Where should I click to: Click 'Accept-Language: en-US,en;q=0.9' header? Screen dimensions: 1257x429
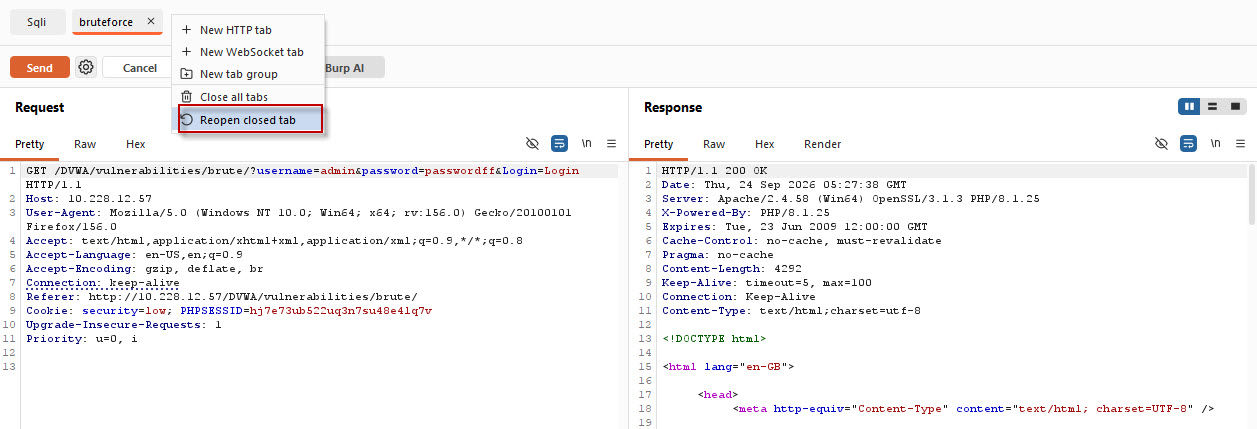pos(134,255)
